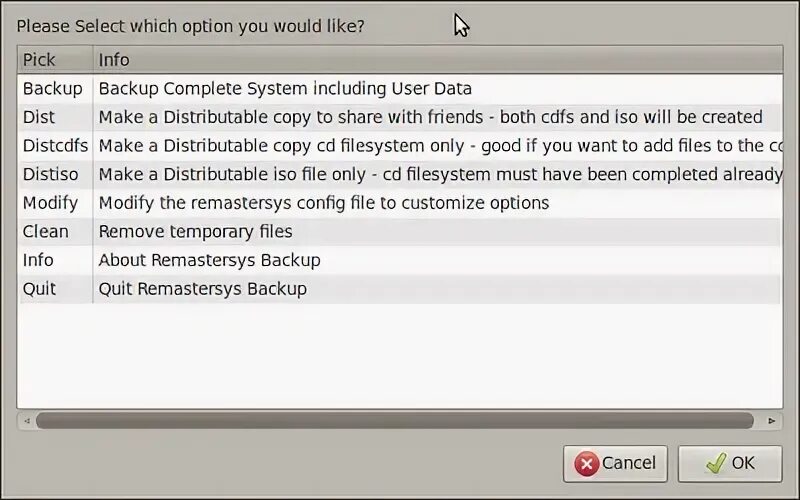This screenshot has height=500, width=800.
Task: Click the horizontal scrollbar thumb
Action: click(x=395, y=421)
